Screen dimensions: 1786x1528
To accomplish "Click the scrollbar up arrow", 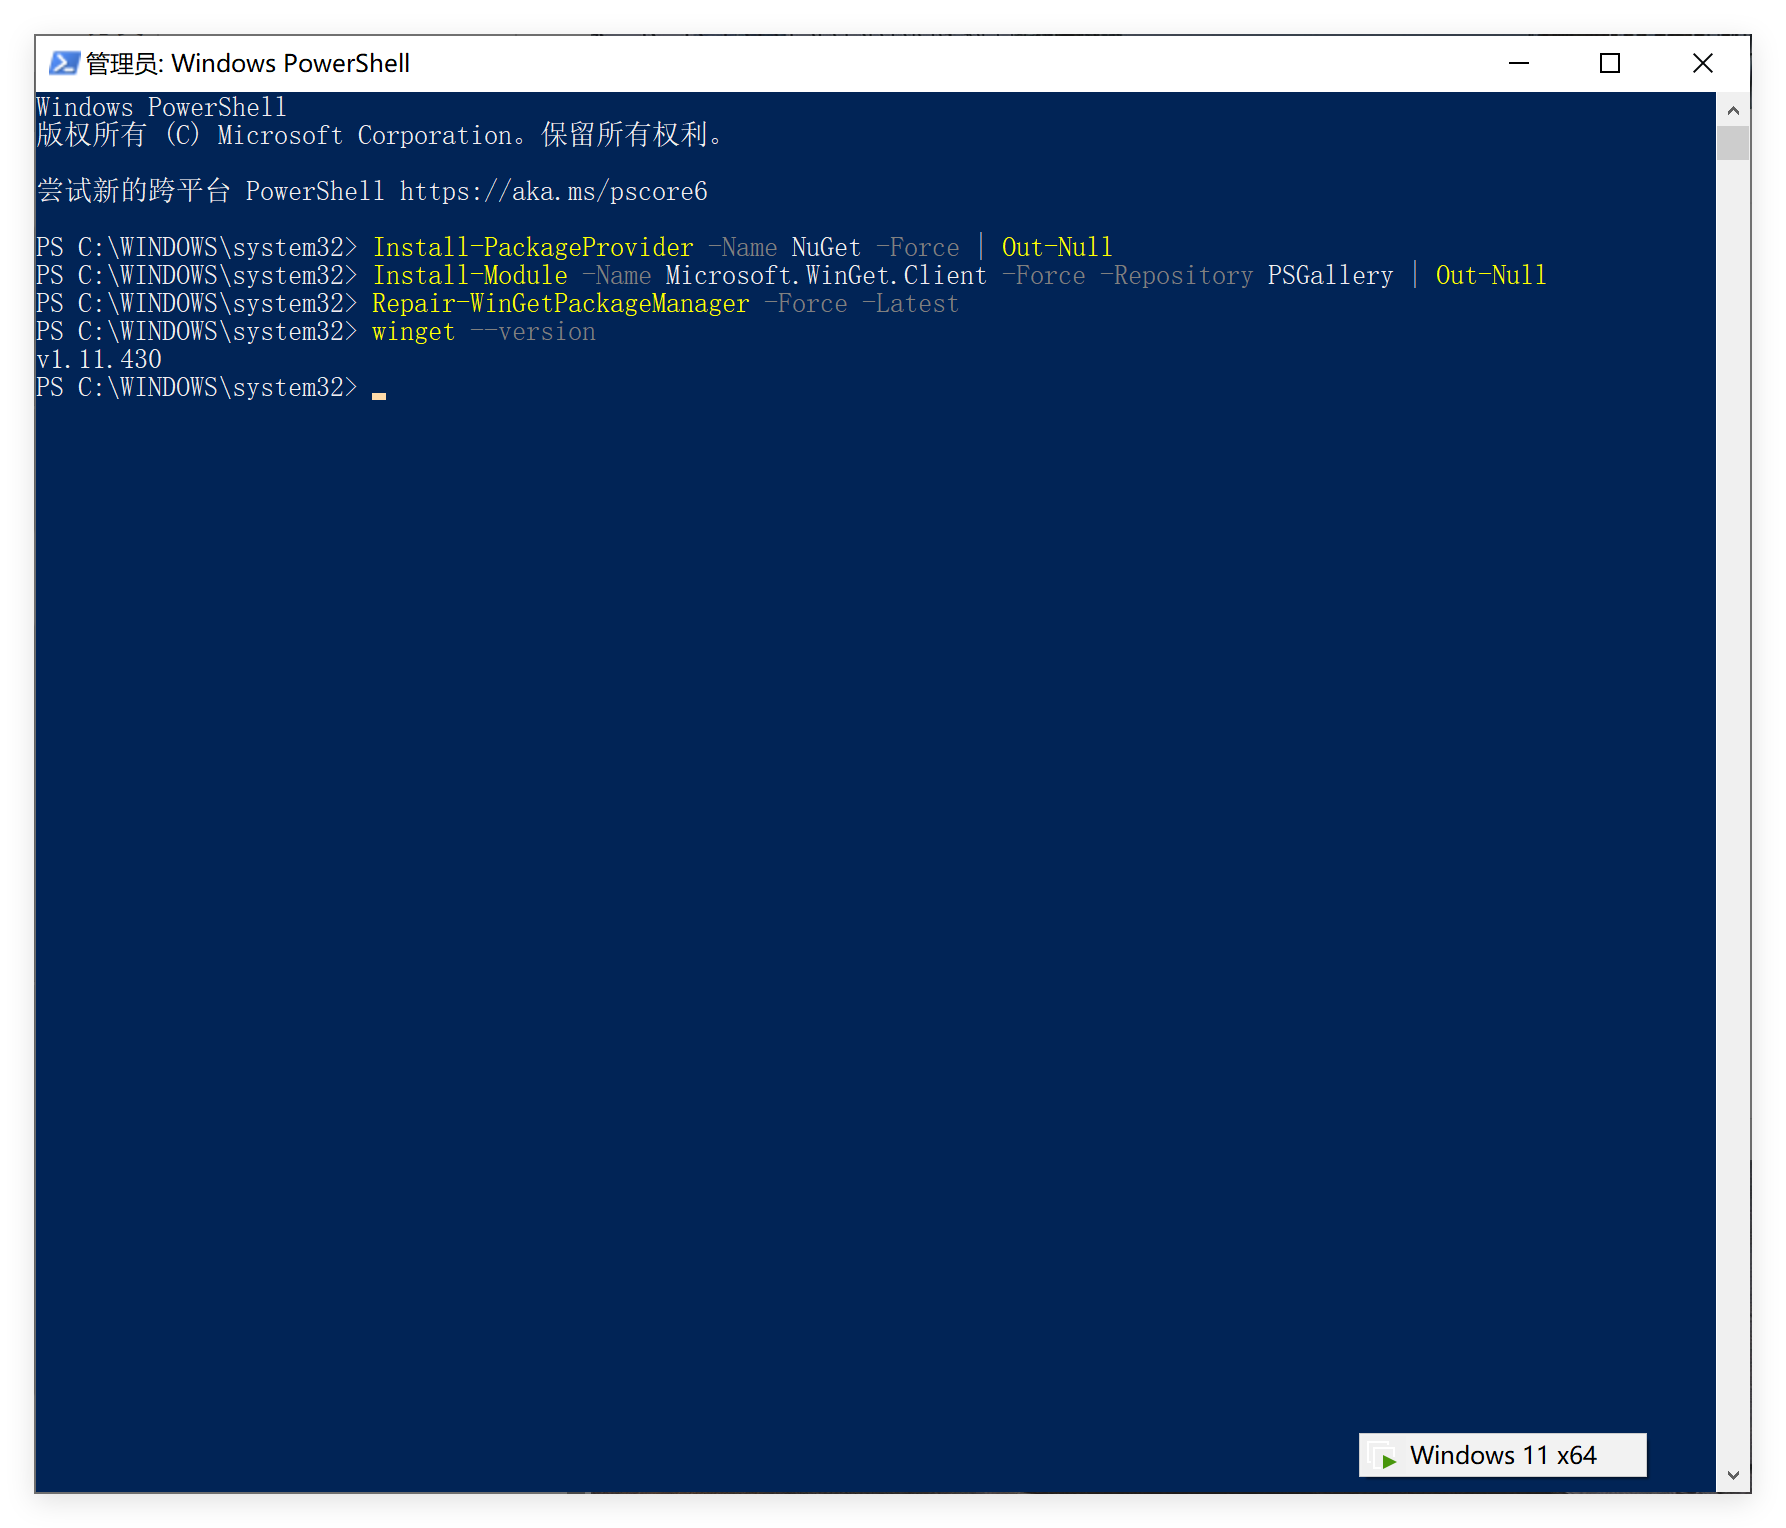I will 1732,109.
